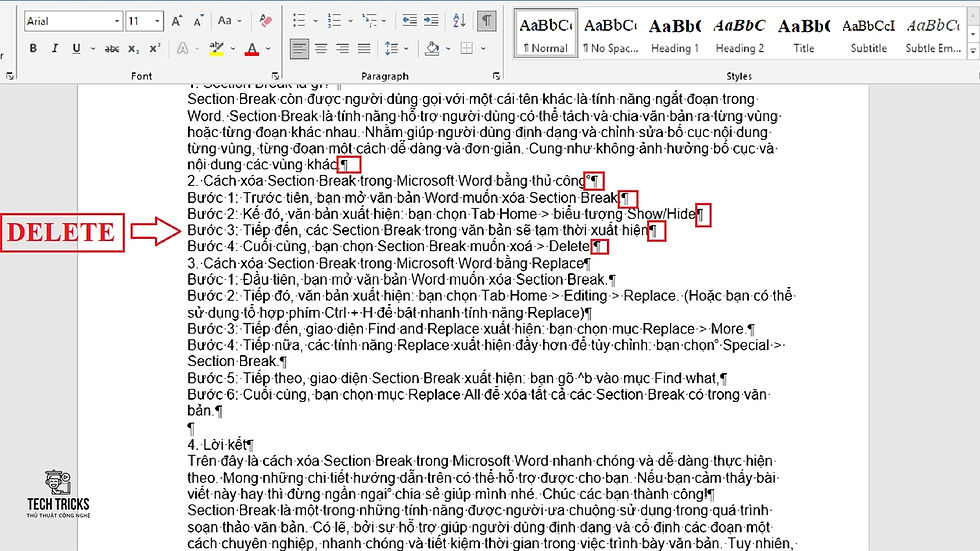
Task: Increase the font size
Action: tap(177, 21)
